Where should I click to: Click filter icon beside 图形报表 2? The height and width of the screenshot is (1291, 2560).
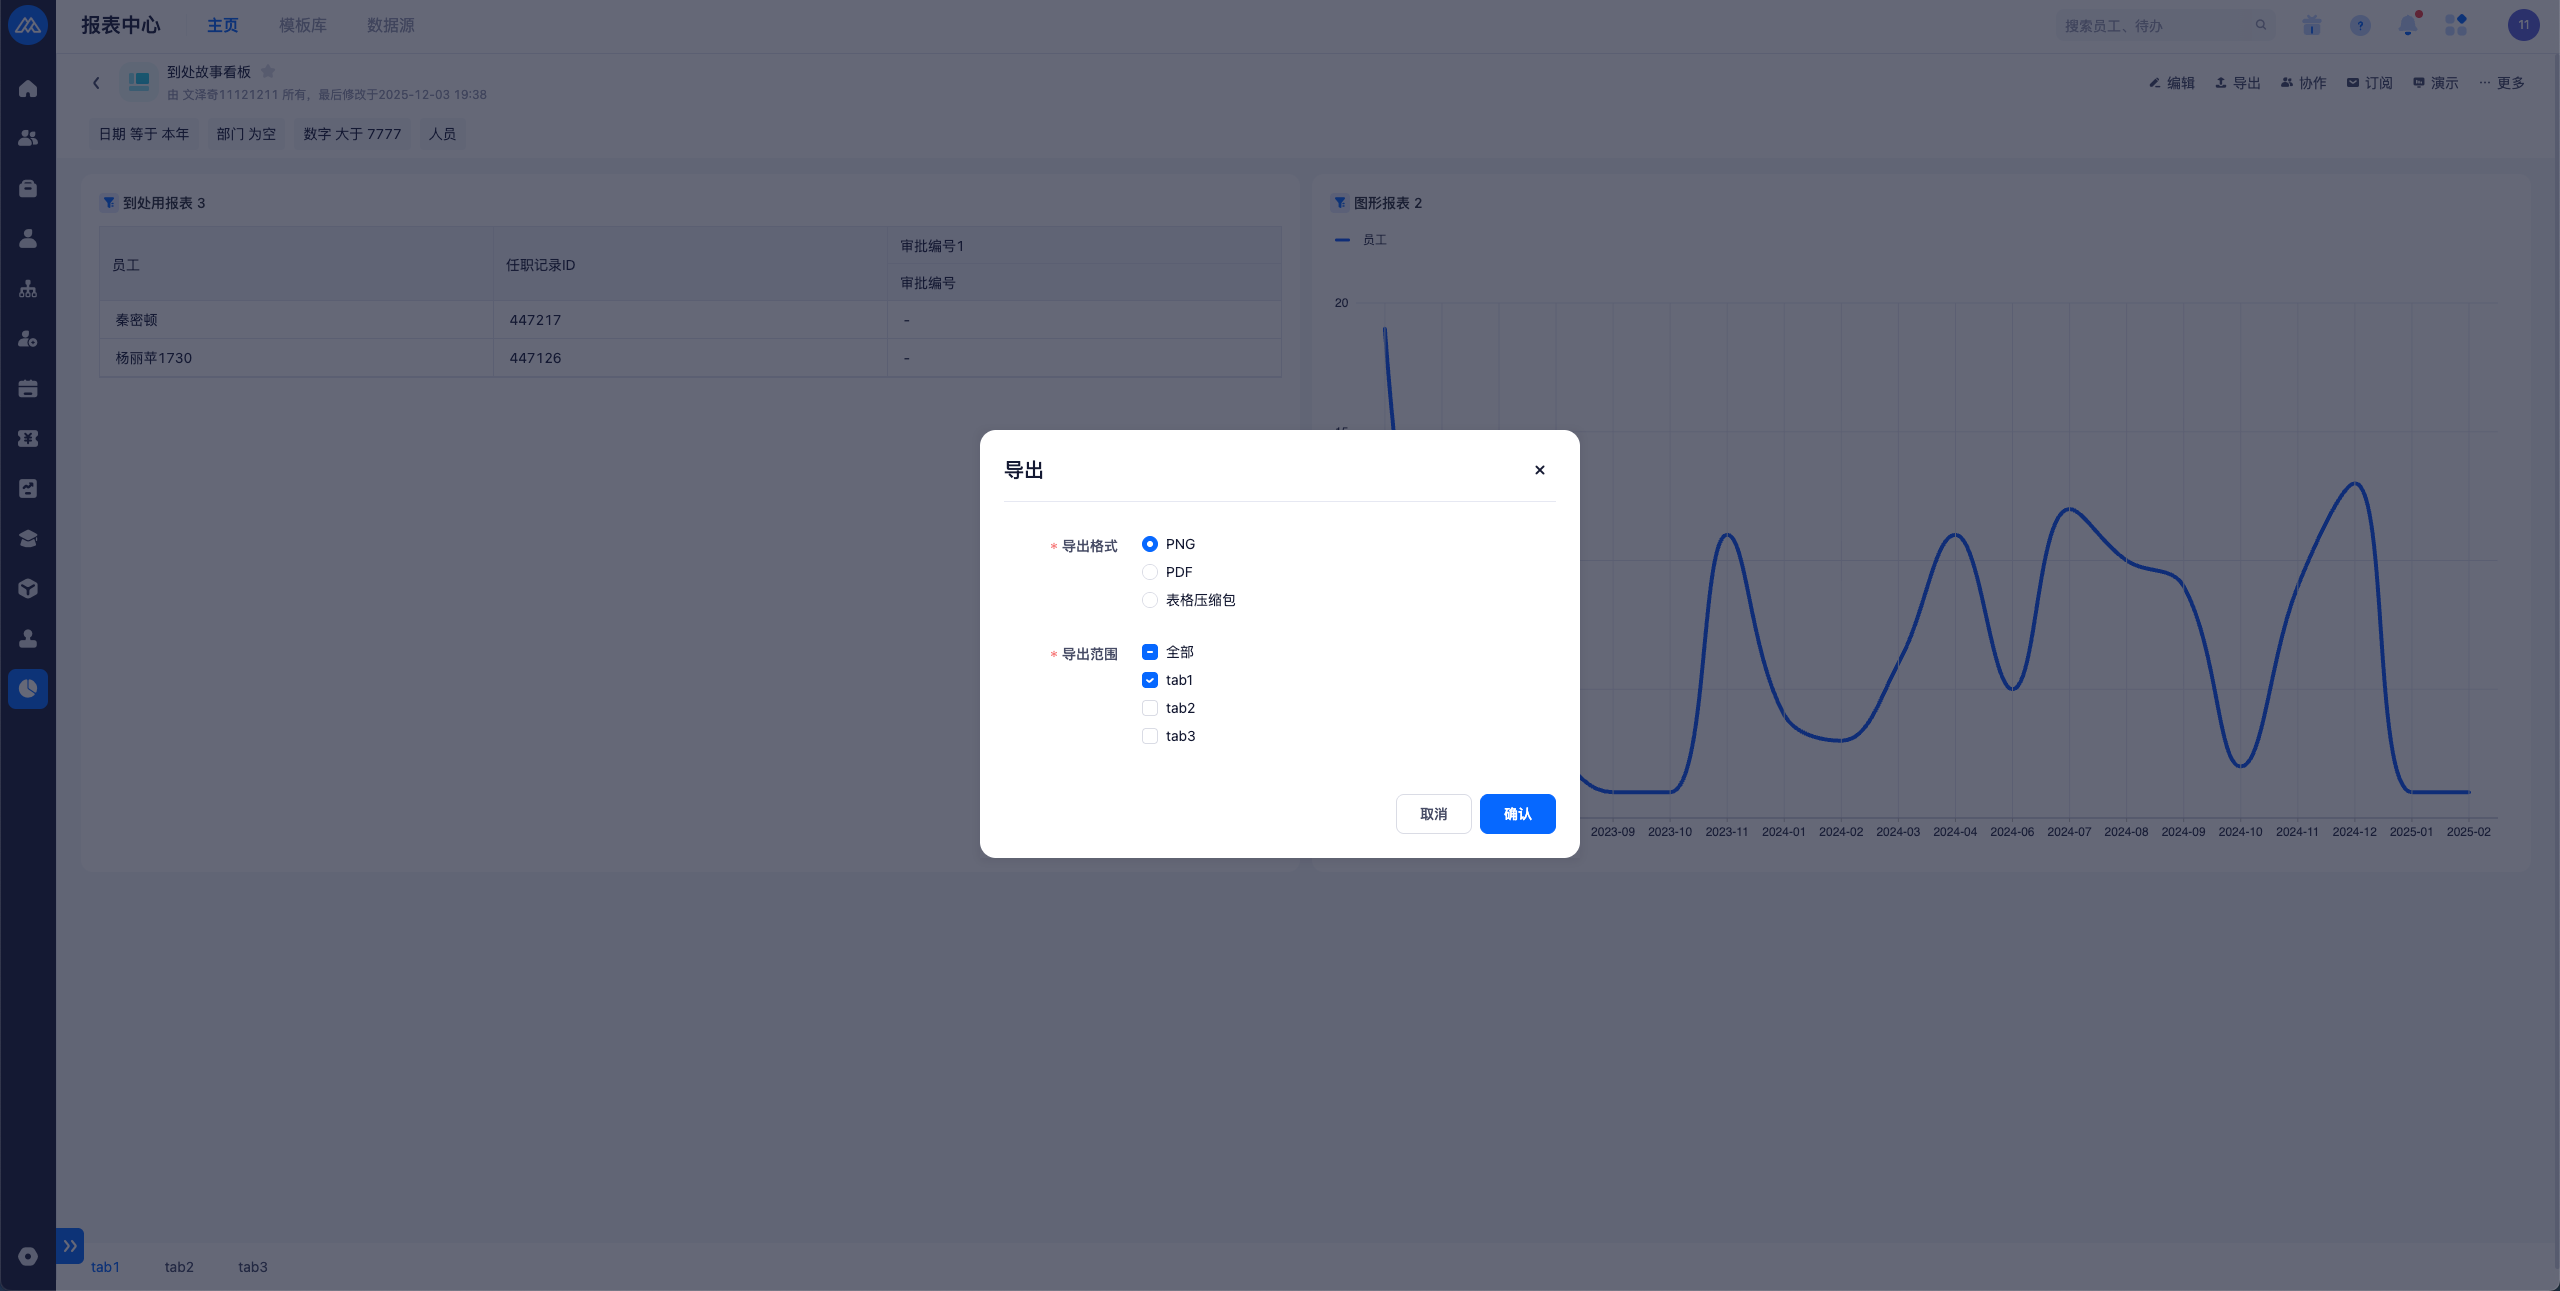coord(1339,203)
